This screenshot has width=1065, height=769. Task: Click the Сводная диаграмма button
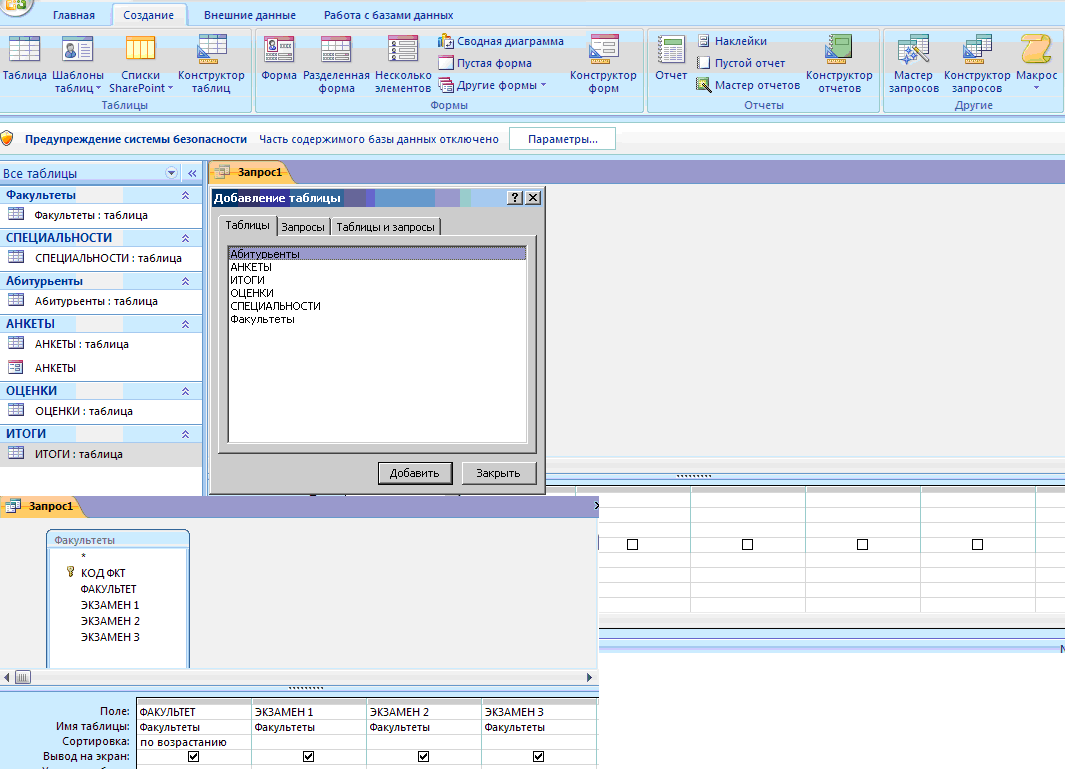point(501,41)
